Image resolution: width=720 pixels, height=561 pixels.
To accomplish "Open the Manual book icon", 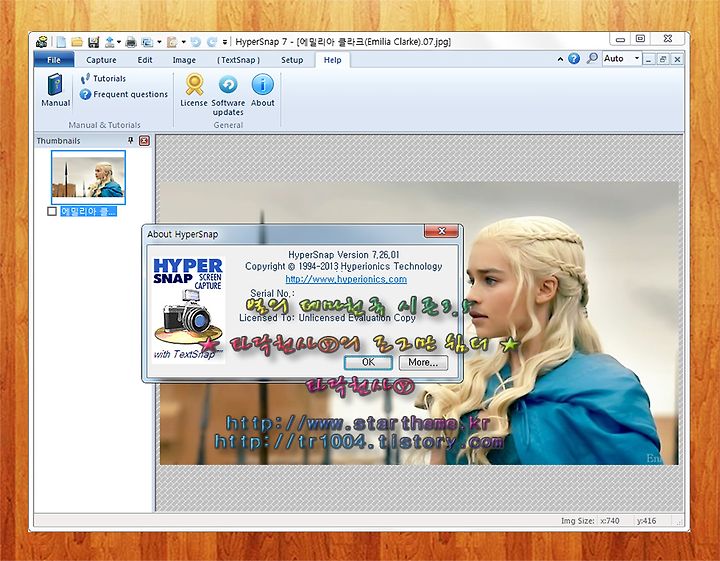I will pyautogui.click(x=56, y=90).
